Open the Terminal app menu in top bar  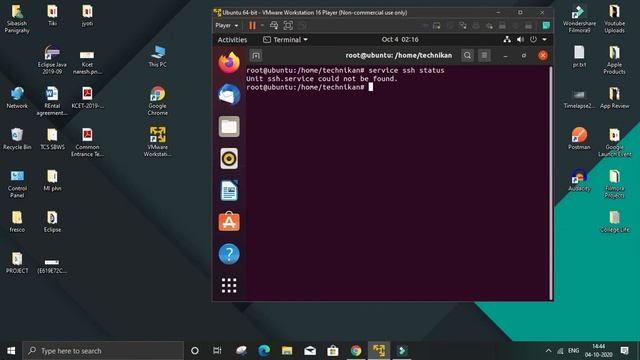click(x=285, y=40)
